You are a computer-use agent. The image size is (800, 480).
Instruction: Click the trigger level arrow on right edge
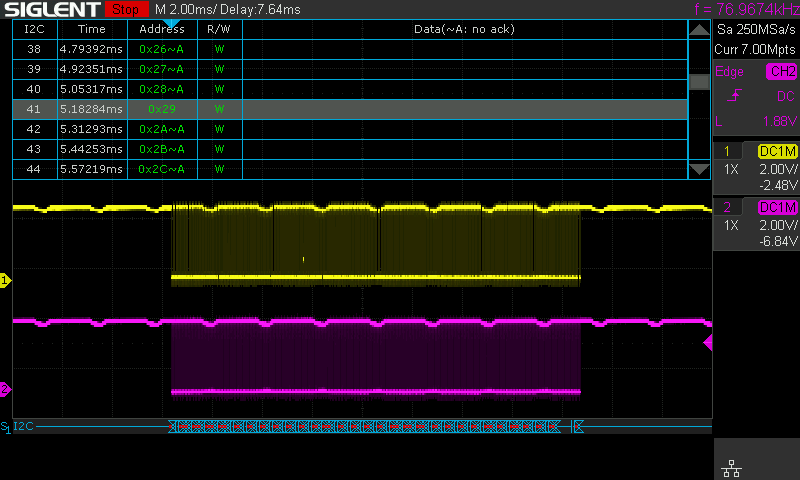click(708, 343)
